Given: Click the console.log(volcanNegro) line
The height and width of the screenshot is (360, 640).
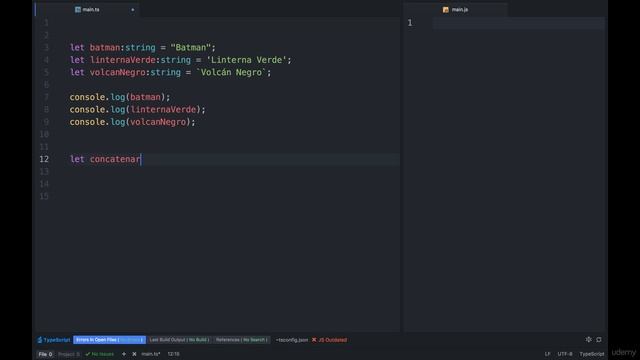Looking at the screenshot, I should click(x=132, y=122).
